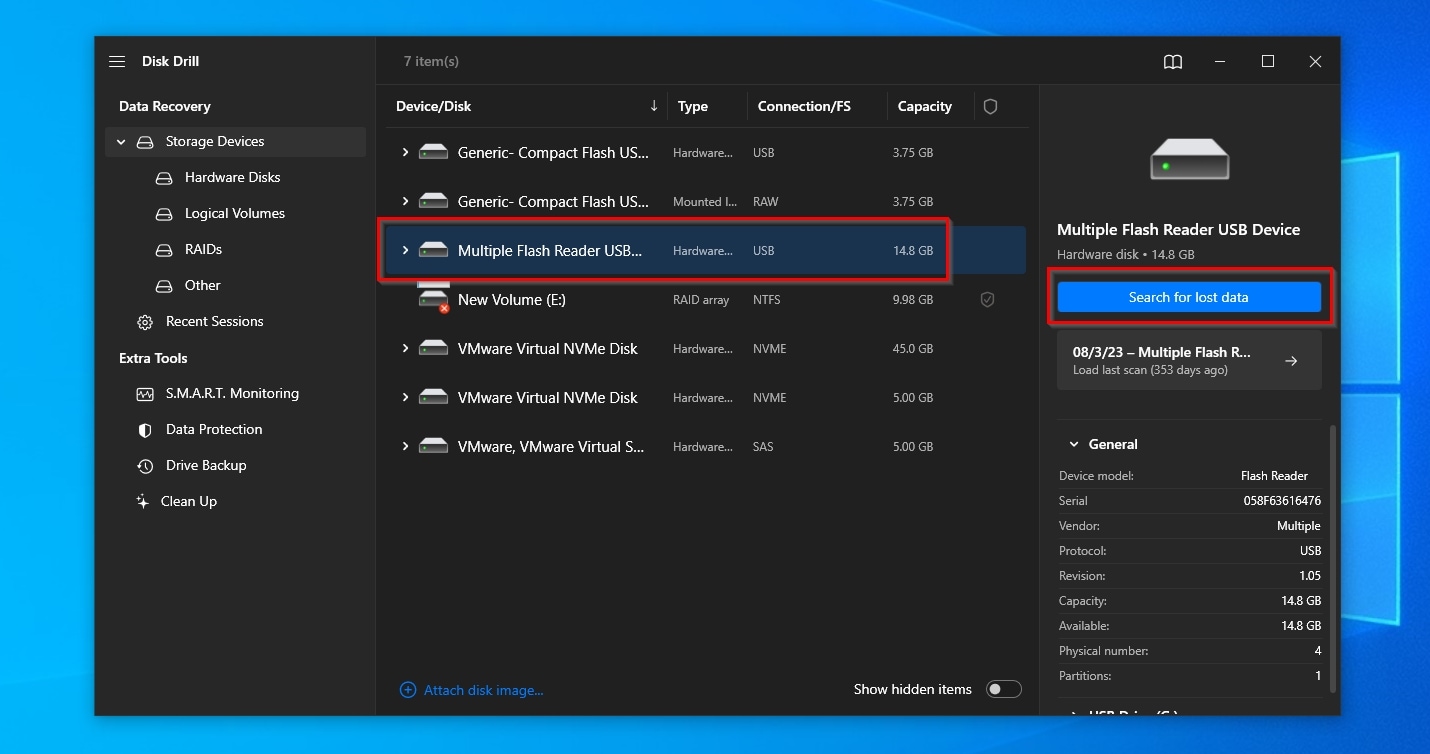1430x754 pixels.
Task: Open Recent Sessions
Action: [215, 322]
